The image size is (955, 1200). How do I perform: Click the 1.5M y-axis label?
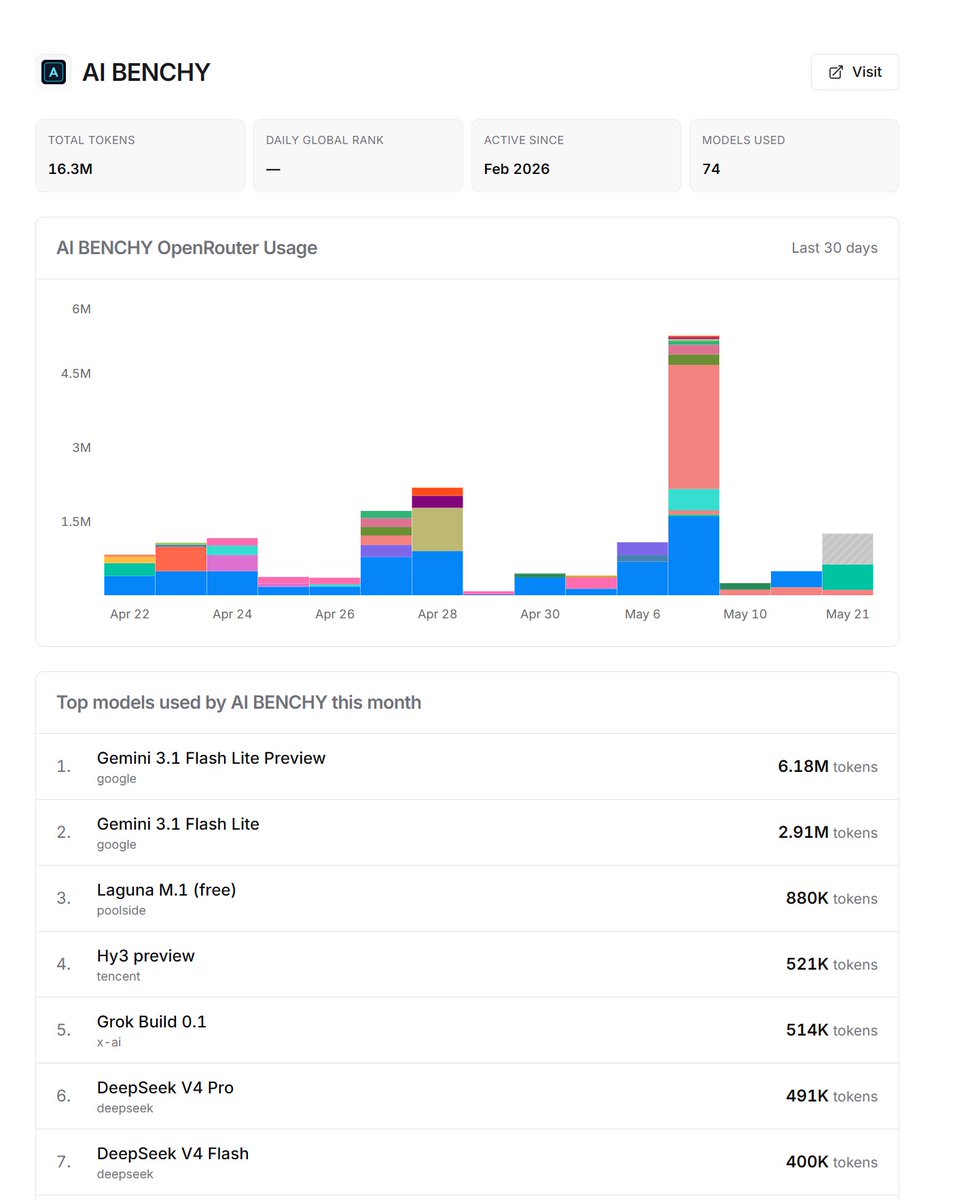pos(75,521)
